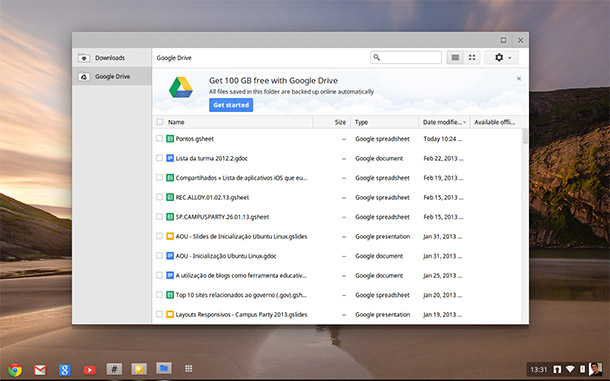This screenshot has height=381, width=610.
Task: Click the Wi-Fi status icon
Action: (570, 369)
